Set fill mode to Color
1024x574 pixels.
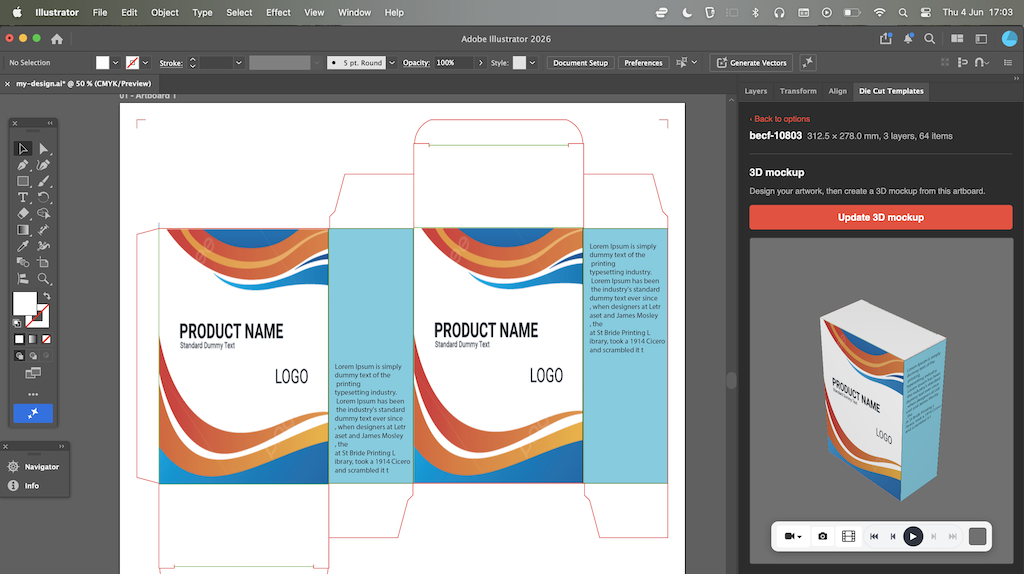[19, 339]
